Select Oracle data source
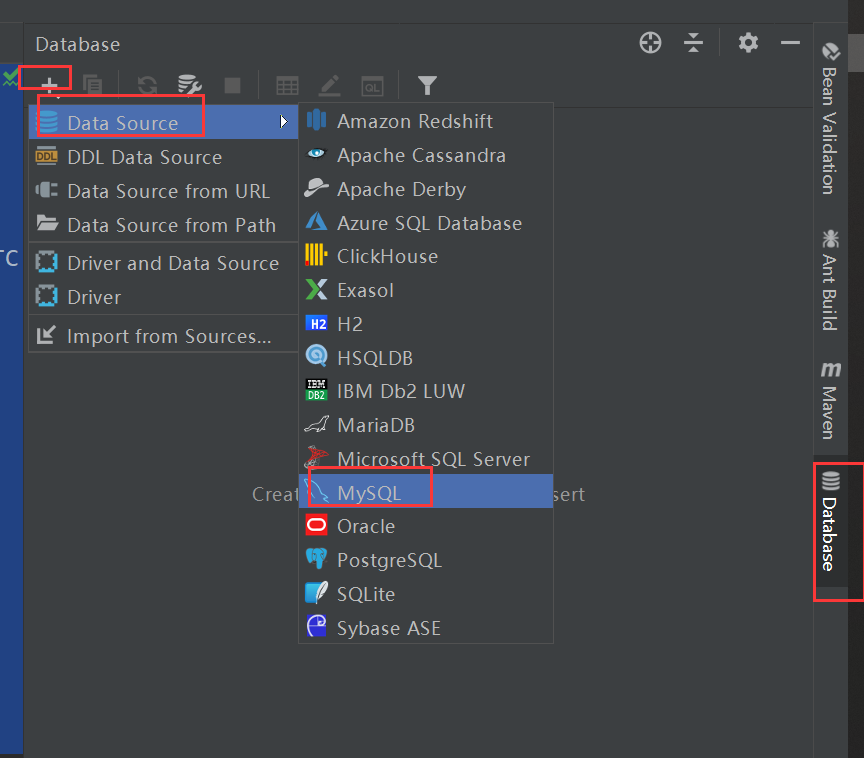The height and width of the screenshot is (758, 864). 426,526
